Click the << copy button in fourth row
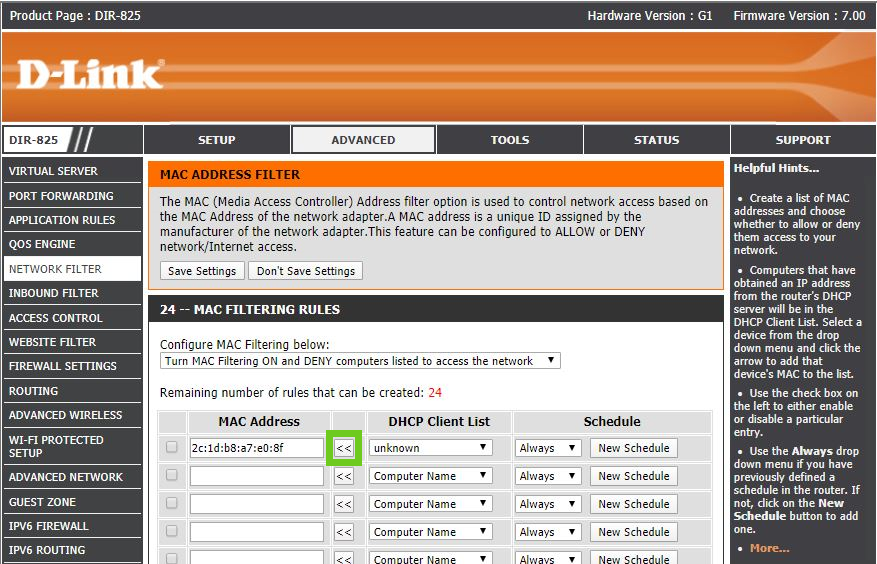877x564 pixels. tap(344, 532)
